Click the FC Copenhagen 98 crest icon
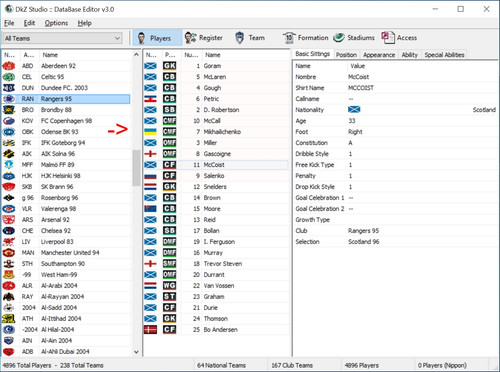Image resolution: width=500 pixels, height=372 pixels. click(x=9, y=121)
